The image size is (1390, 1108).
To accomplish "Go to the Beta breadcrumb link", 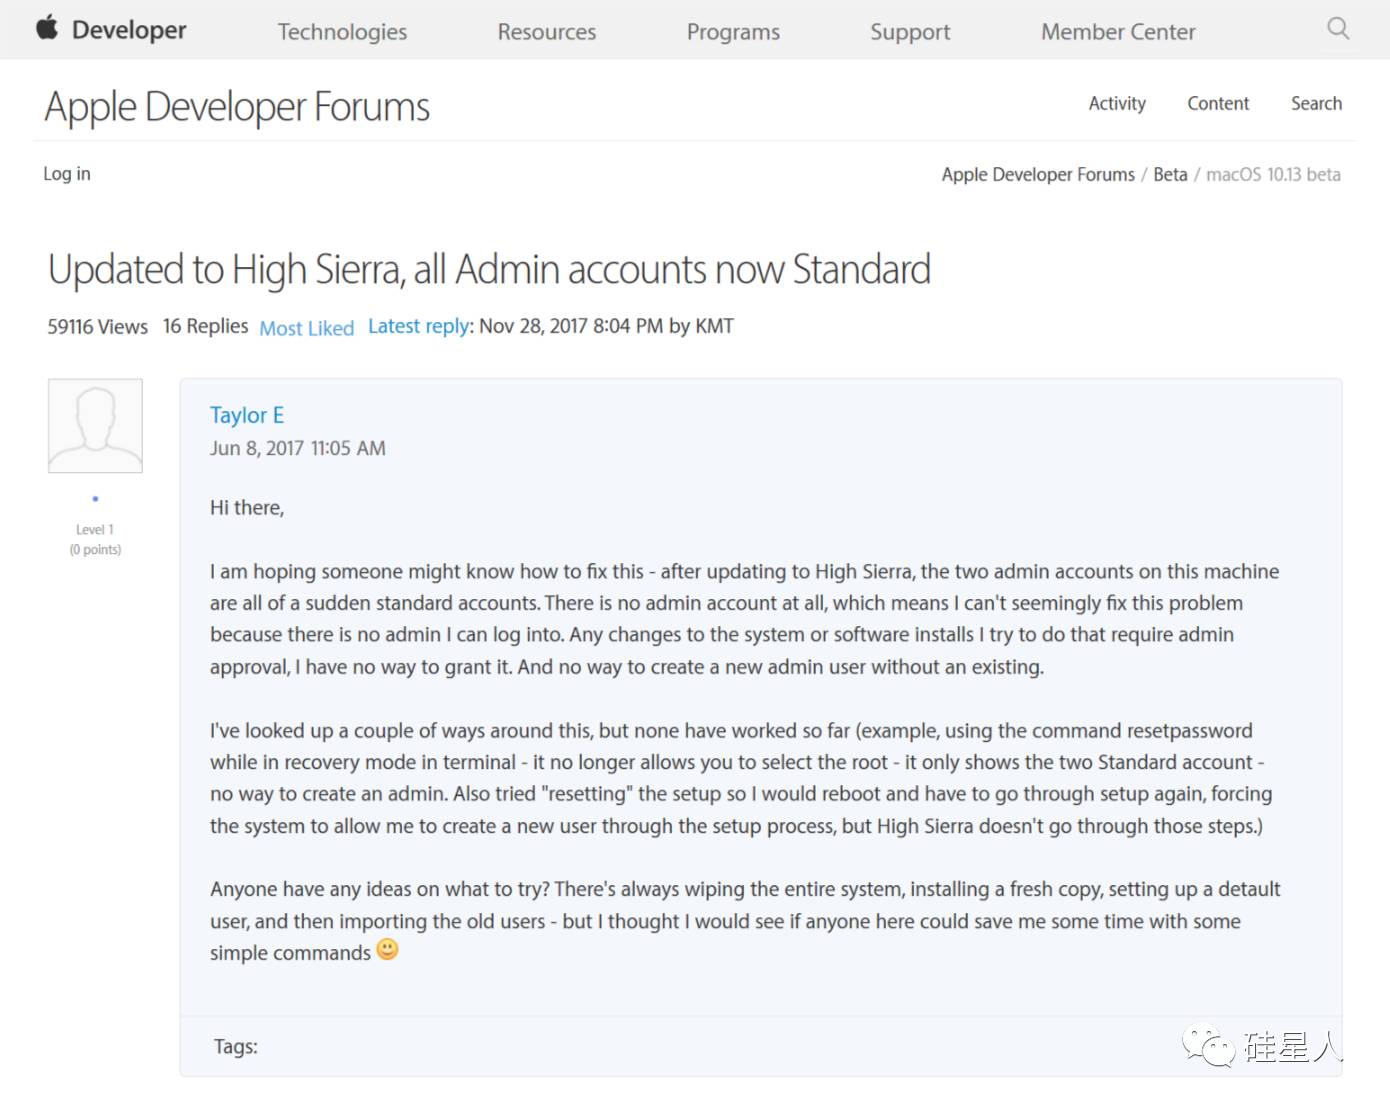I will [1170, 175].
